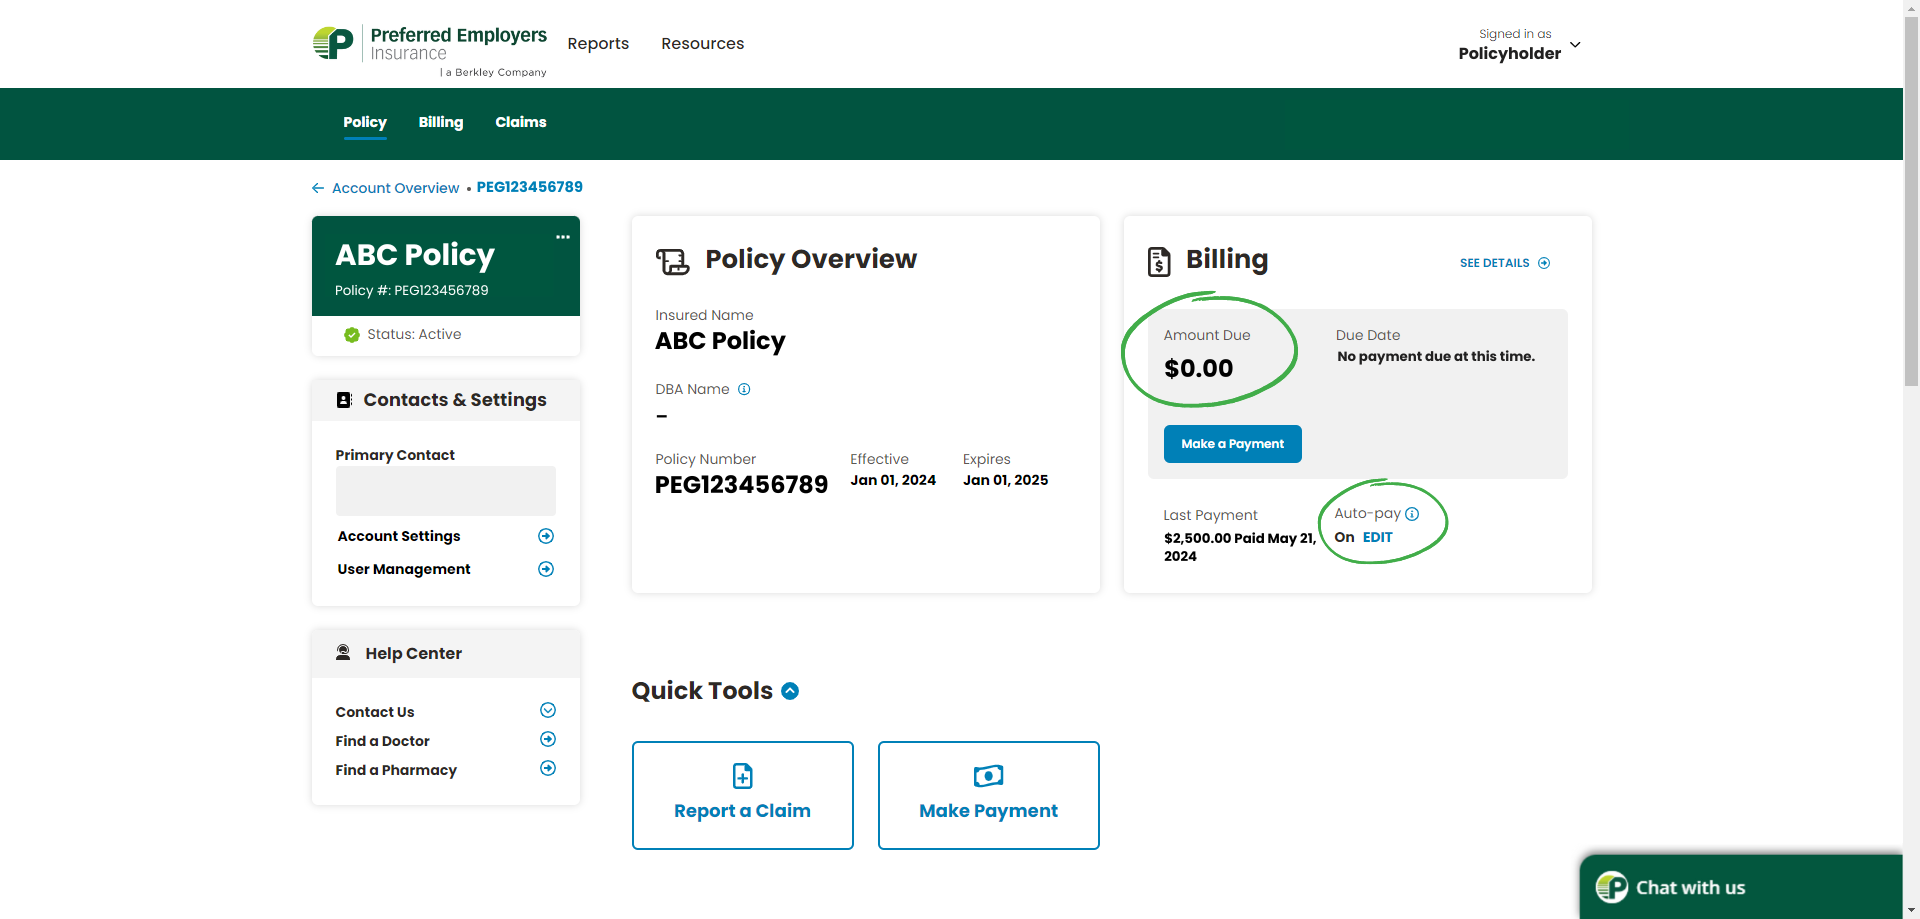Switch to the Billing tab
The height and width of the screenshot is (919, 1920).
click(x=440, y=122)
